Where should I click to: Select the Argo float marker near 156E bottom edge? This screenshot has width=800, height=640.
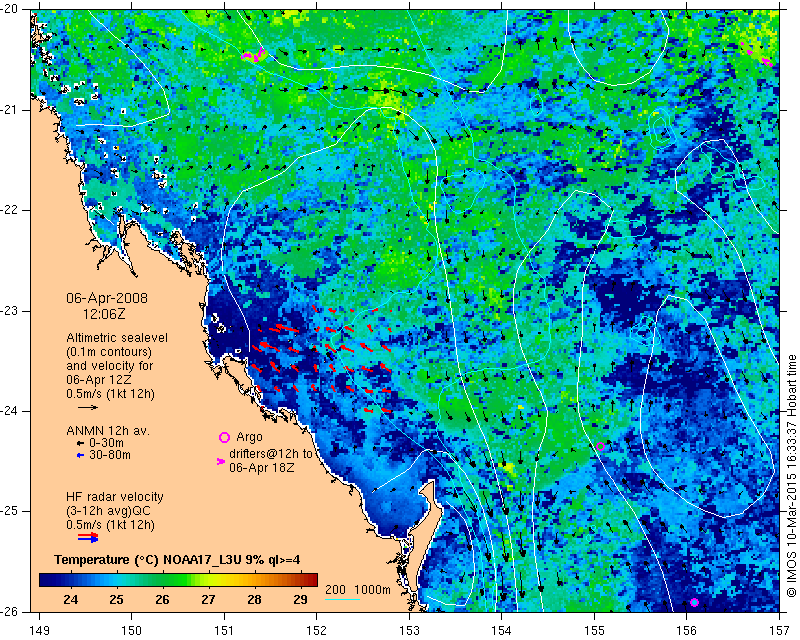(x=694, y=602)
